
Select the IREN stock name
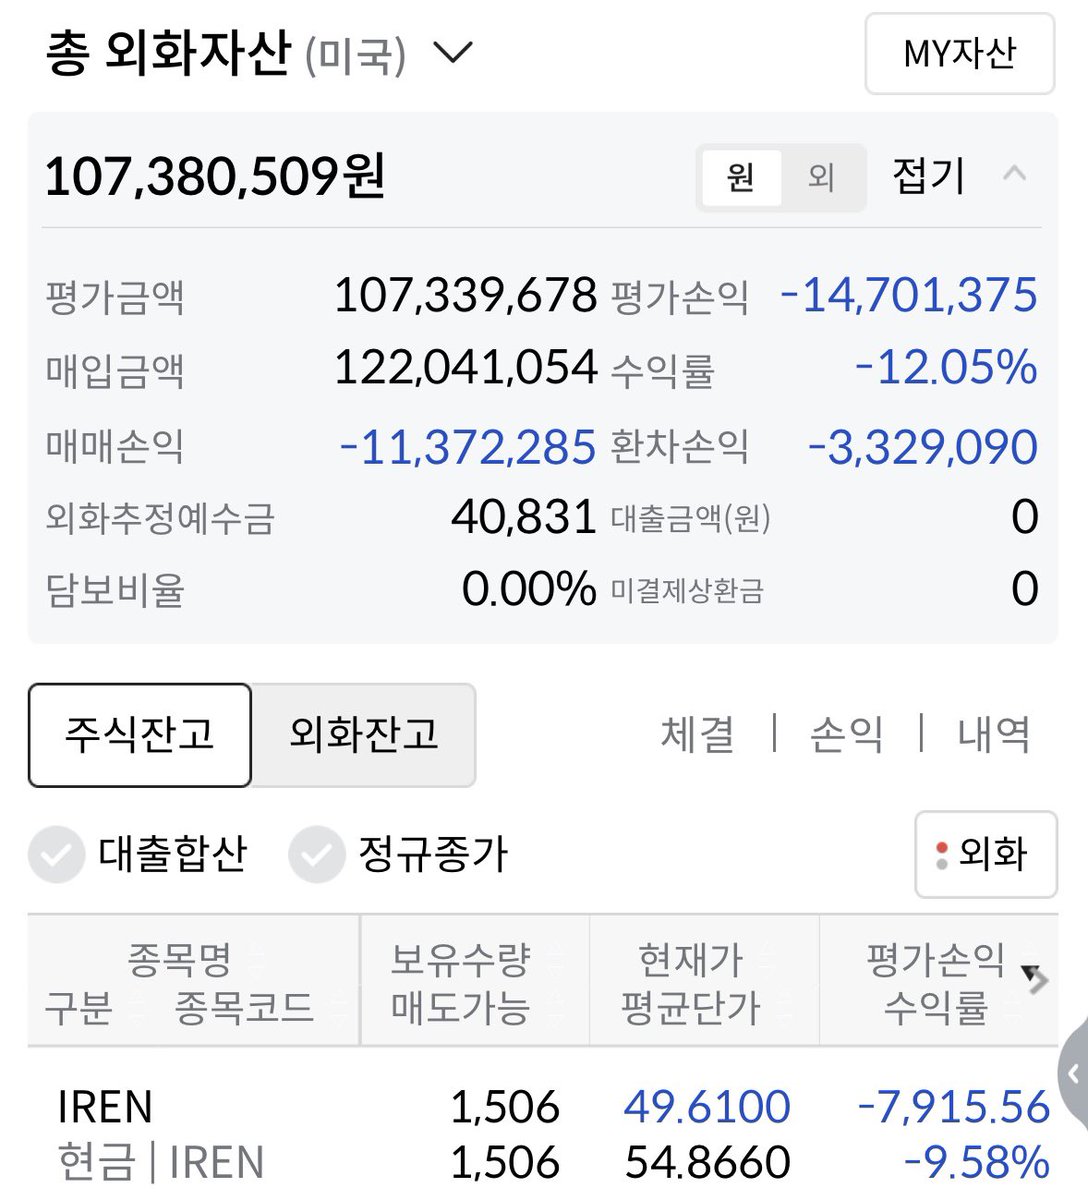(x=105, y=1107)
